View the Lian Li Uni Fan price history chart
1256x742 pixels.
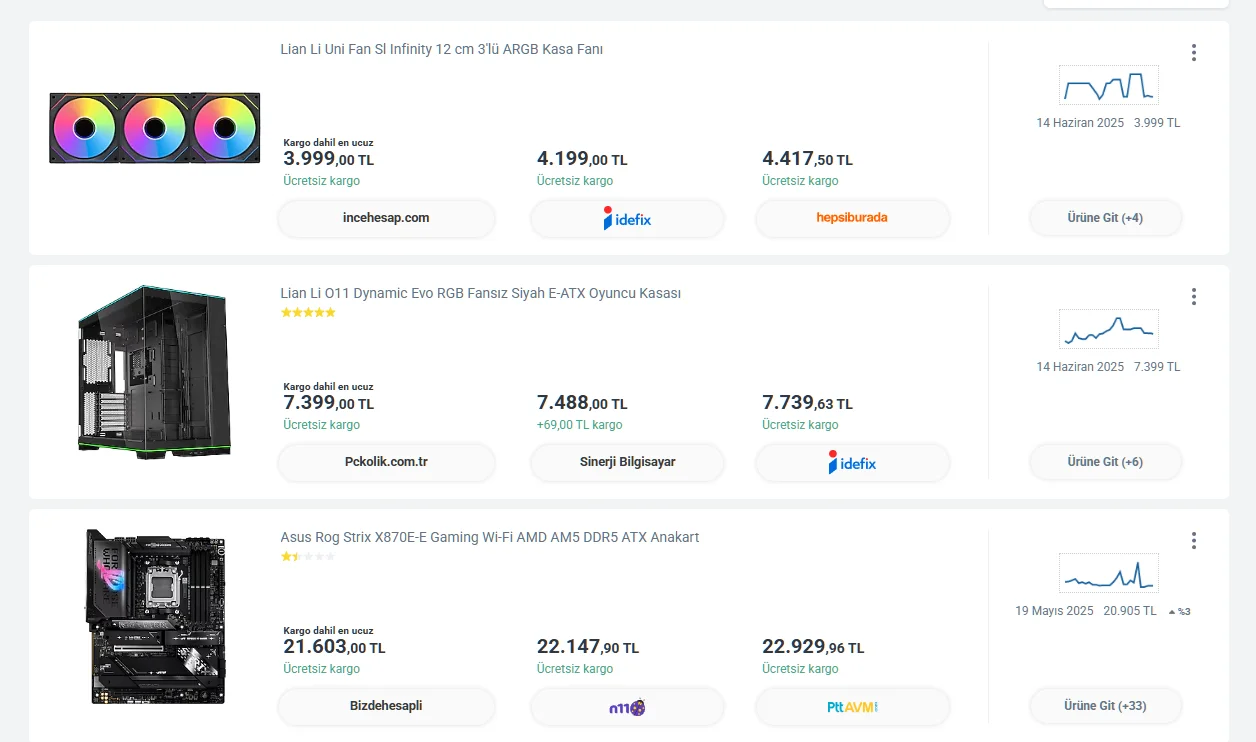(1108, 86)
